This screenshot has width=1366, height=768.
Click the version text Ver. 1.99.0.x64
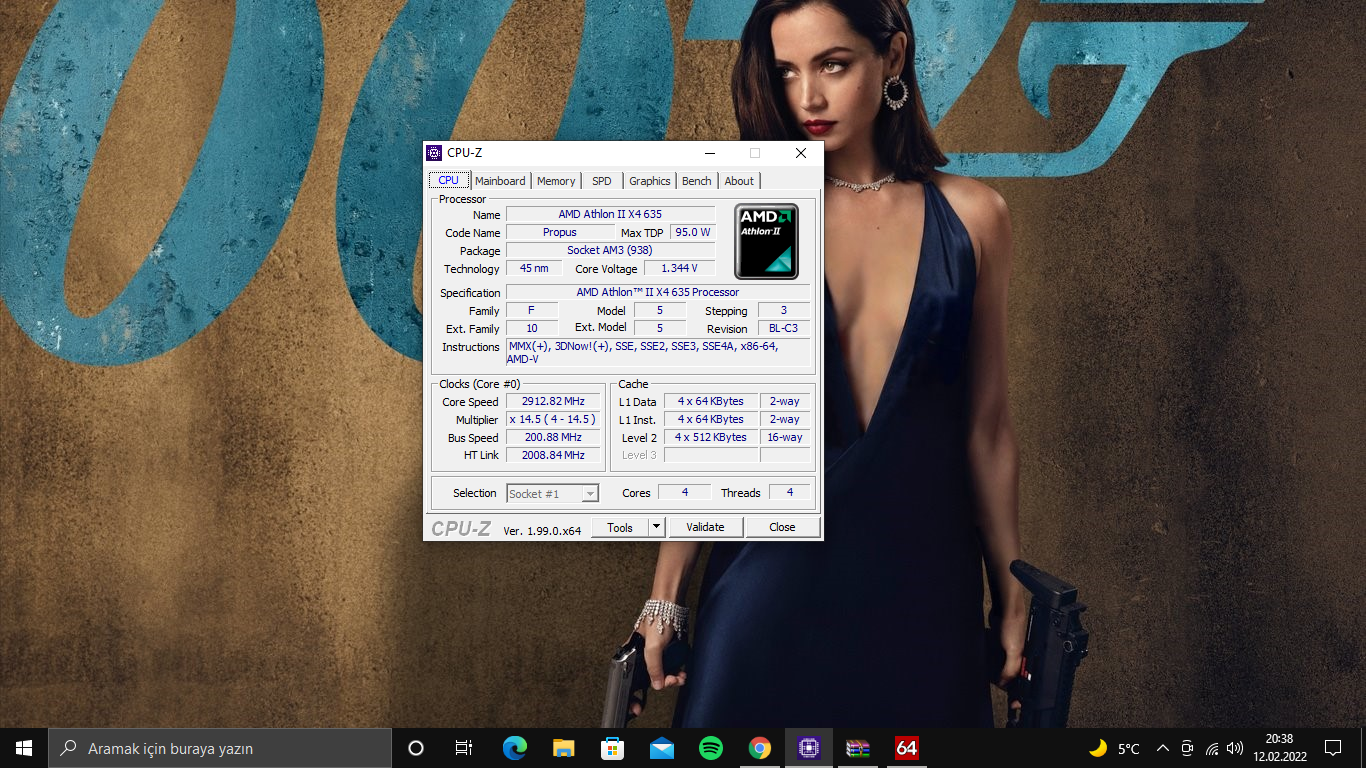542,530
